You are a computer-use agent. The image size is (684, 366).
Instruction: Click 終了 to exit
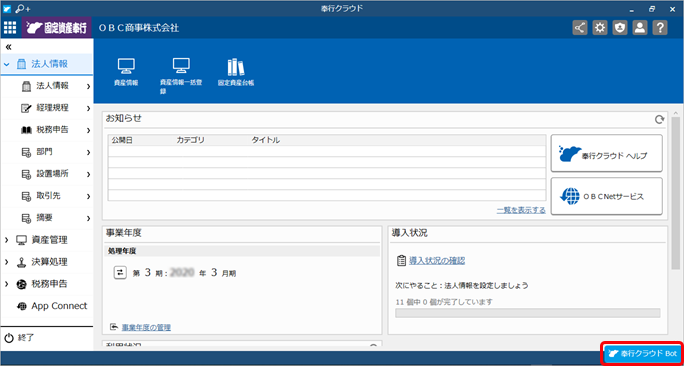coord(20,337)
